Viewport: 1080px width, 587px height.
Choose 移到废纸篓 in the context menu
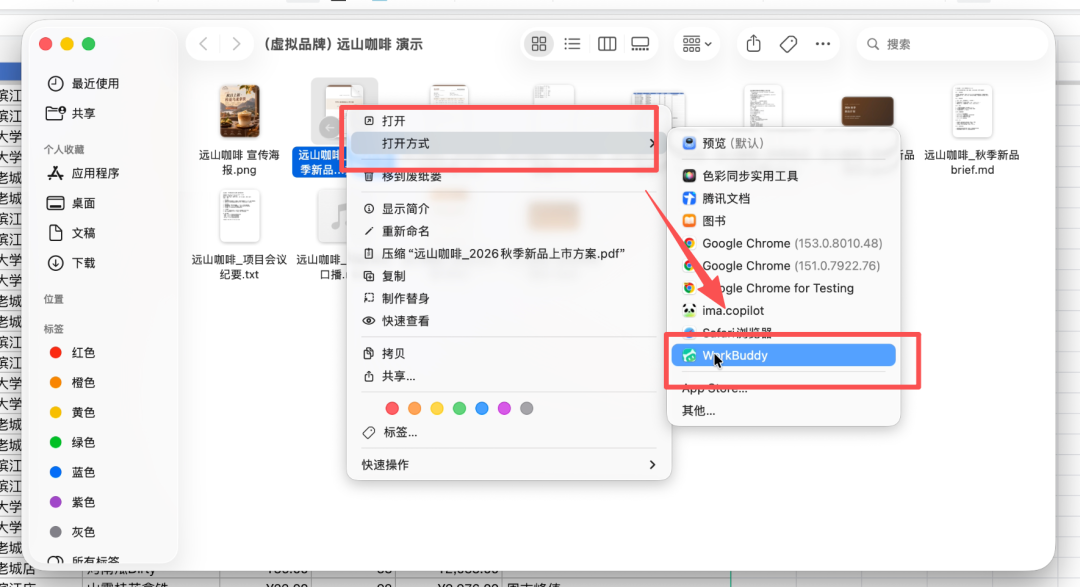point(508,176)
